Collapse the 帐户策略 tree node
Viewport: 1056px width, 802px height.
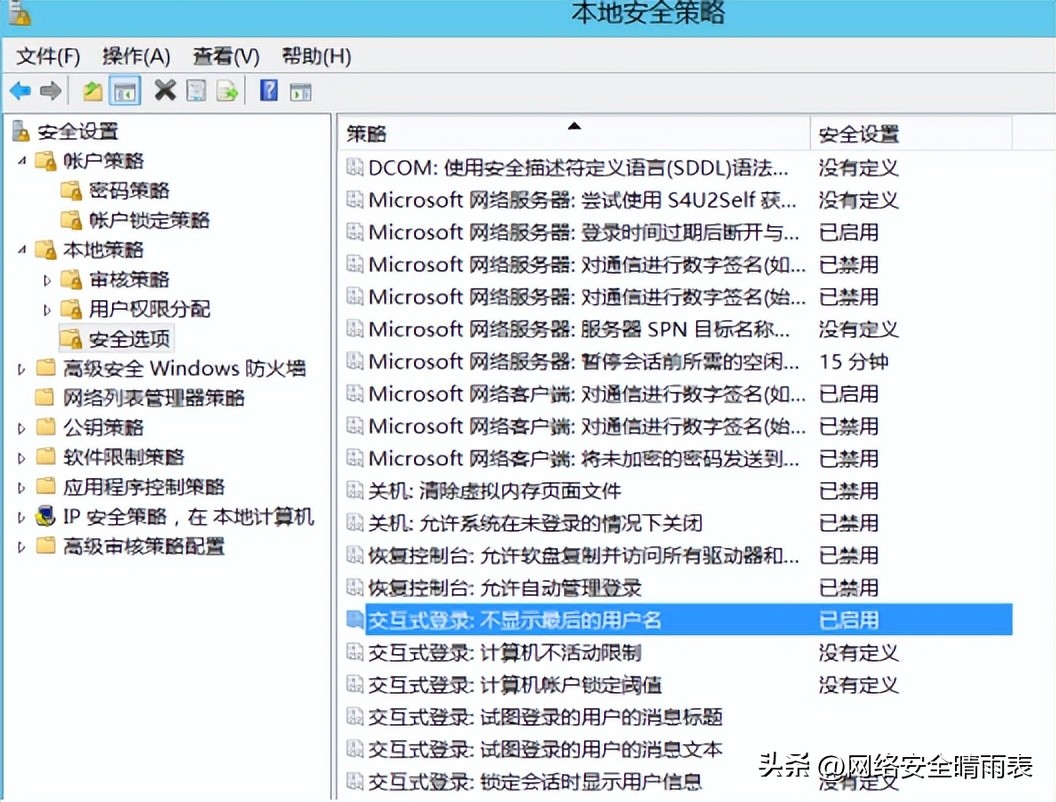pyautogui.click(x=25, y=161)
